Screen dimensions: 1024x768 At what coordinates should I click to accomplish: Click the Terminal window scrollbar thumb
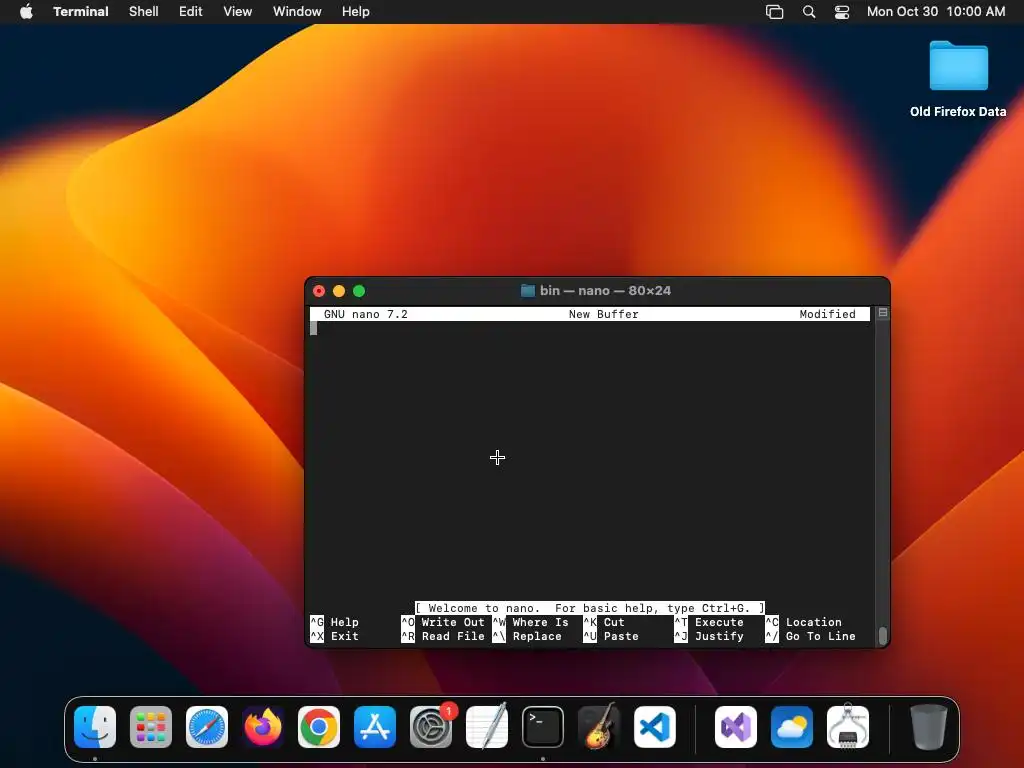882,636
